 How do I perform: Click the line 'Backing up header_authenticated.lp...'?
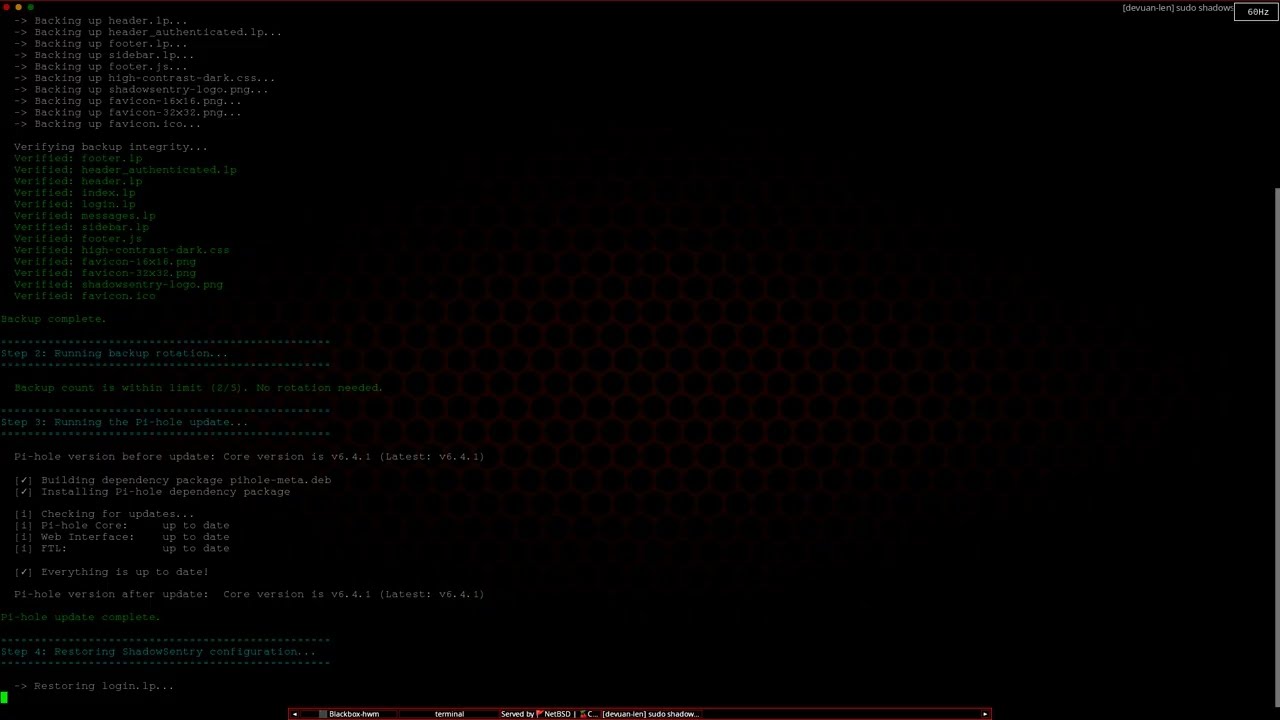[x=147, y=32]
